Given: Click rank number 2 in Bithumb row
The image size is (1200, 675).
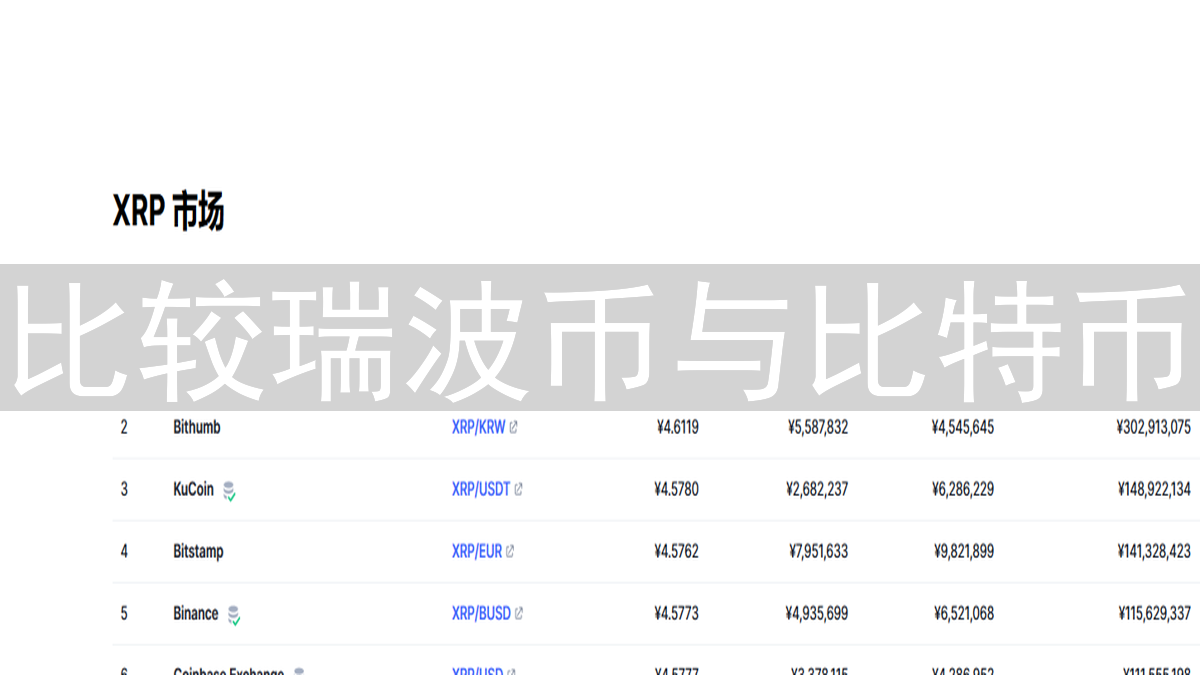Looking at the screenshot, I should [124, 427].
